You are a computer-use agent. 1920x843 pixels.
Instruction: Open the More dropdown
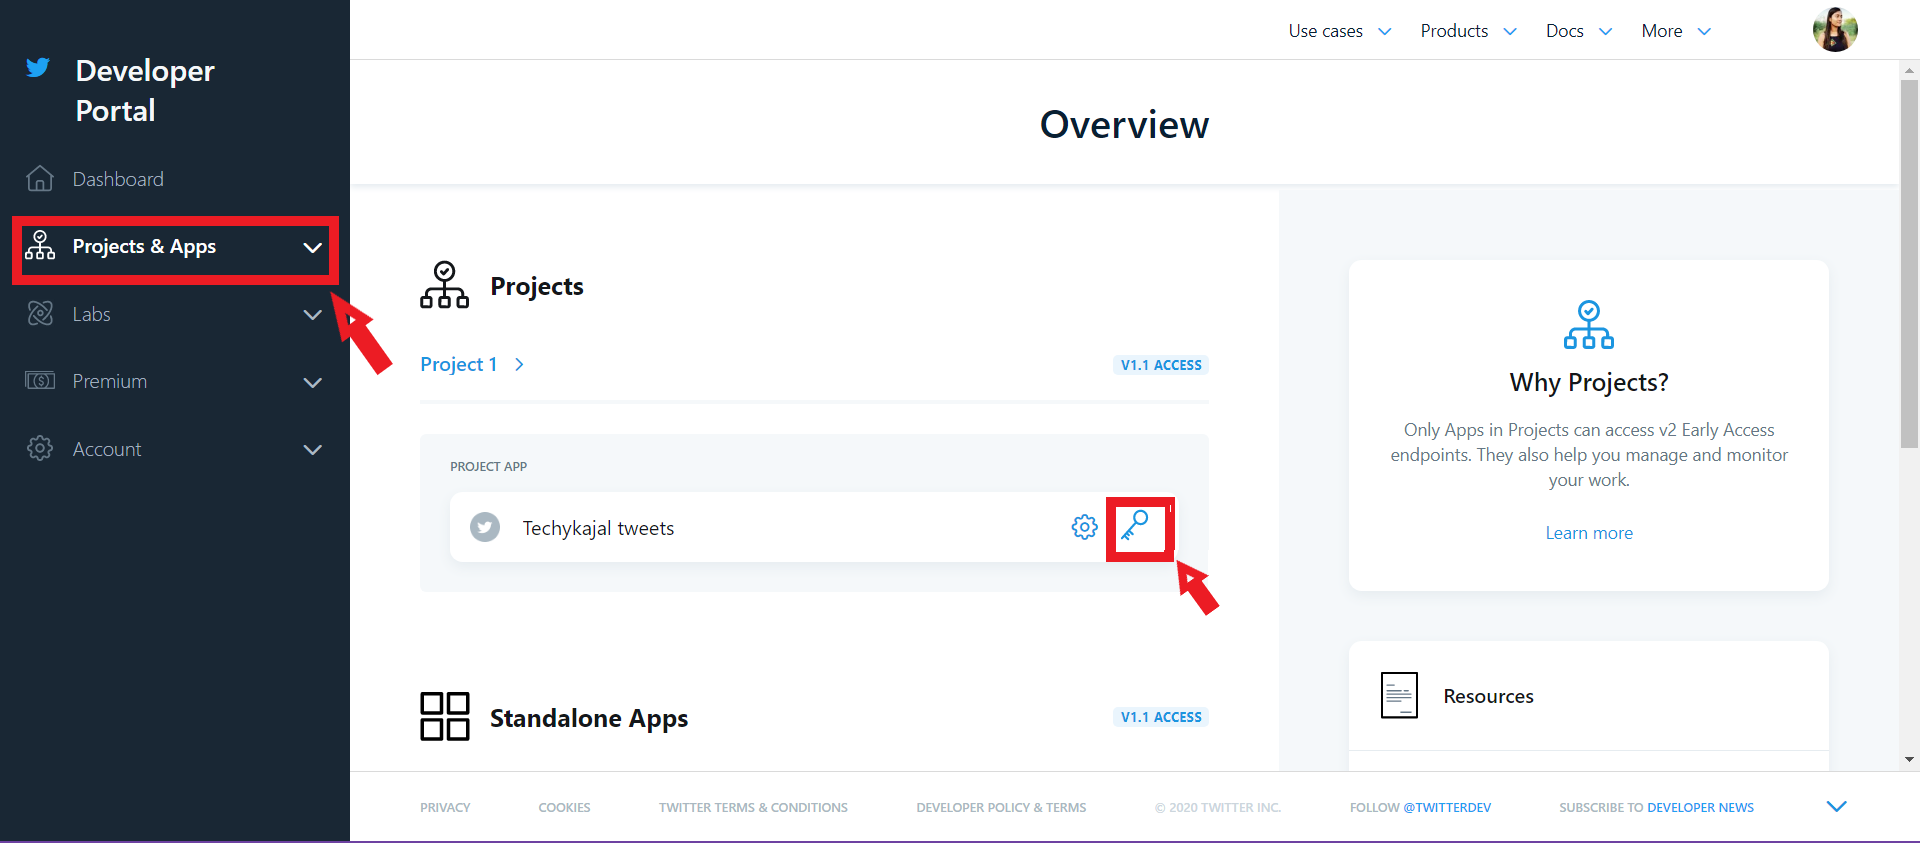1676,31
